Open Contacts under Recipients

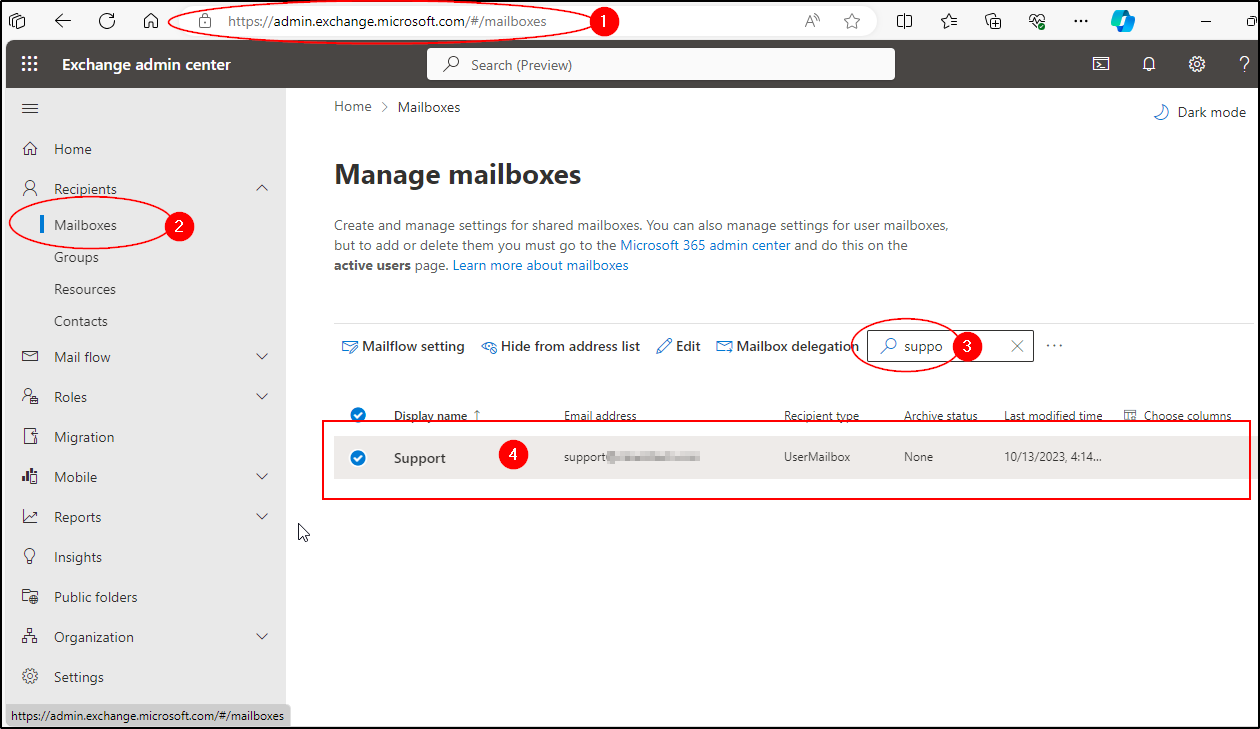(x=81, y=321)
